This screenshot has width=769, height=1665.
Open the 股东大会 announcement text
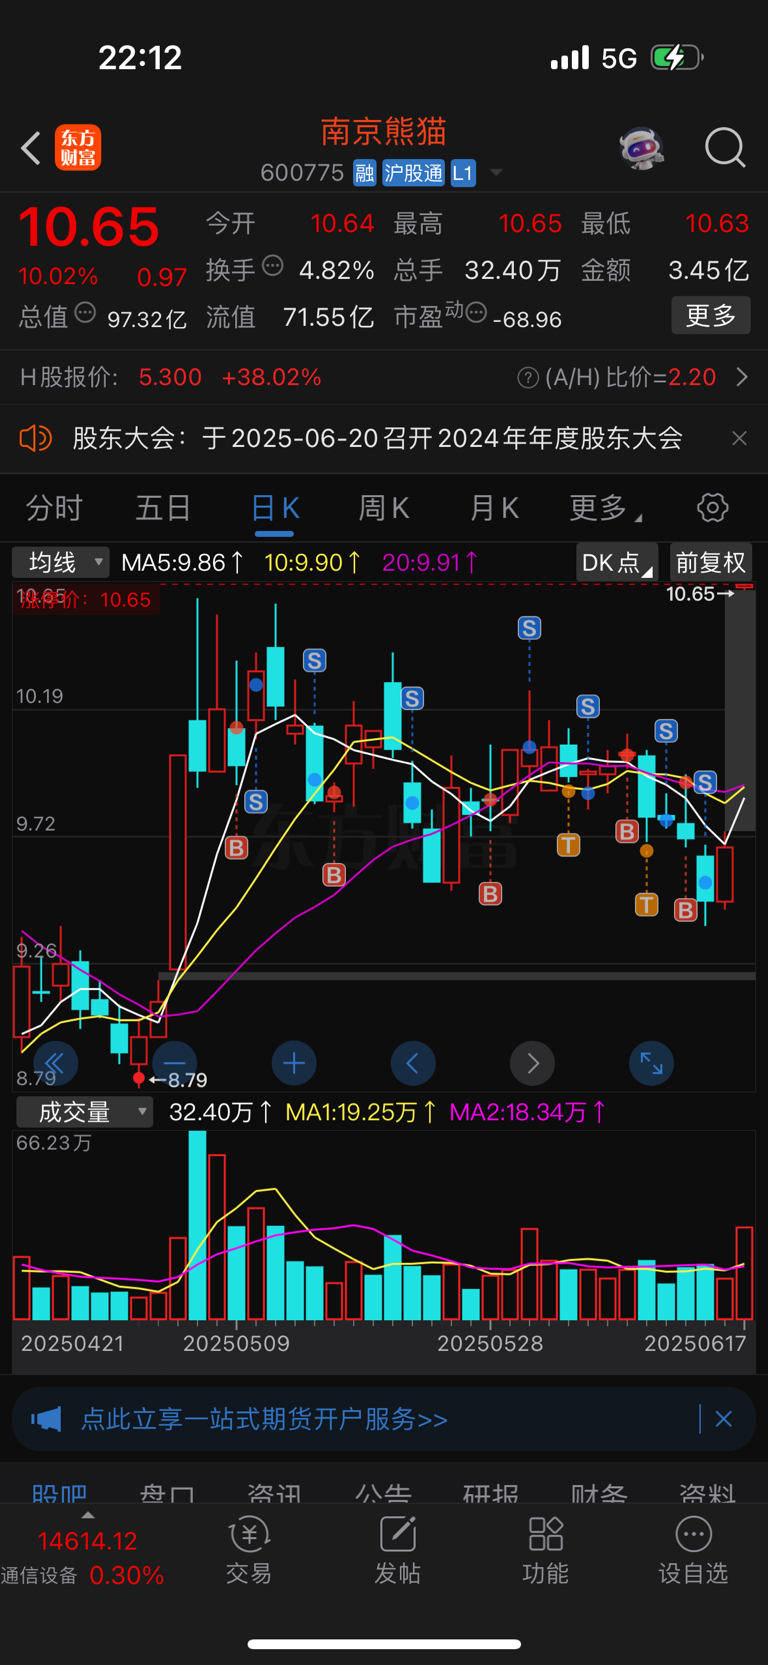pyautogui.click(x=378, y=438)
